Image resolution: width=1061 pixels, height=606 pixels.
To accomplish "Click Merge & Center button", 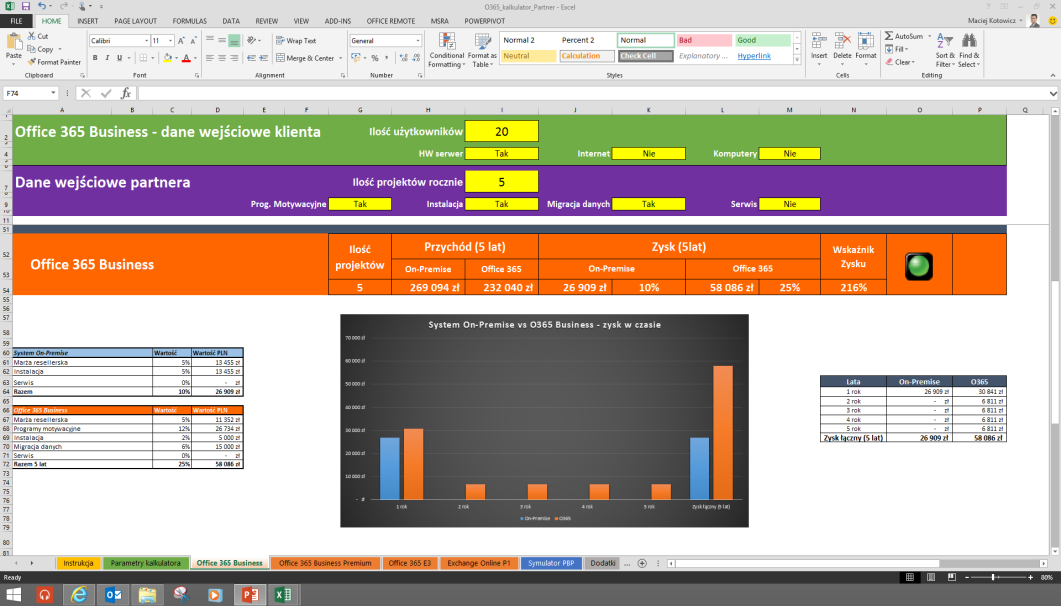I will 305,58.
